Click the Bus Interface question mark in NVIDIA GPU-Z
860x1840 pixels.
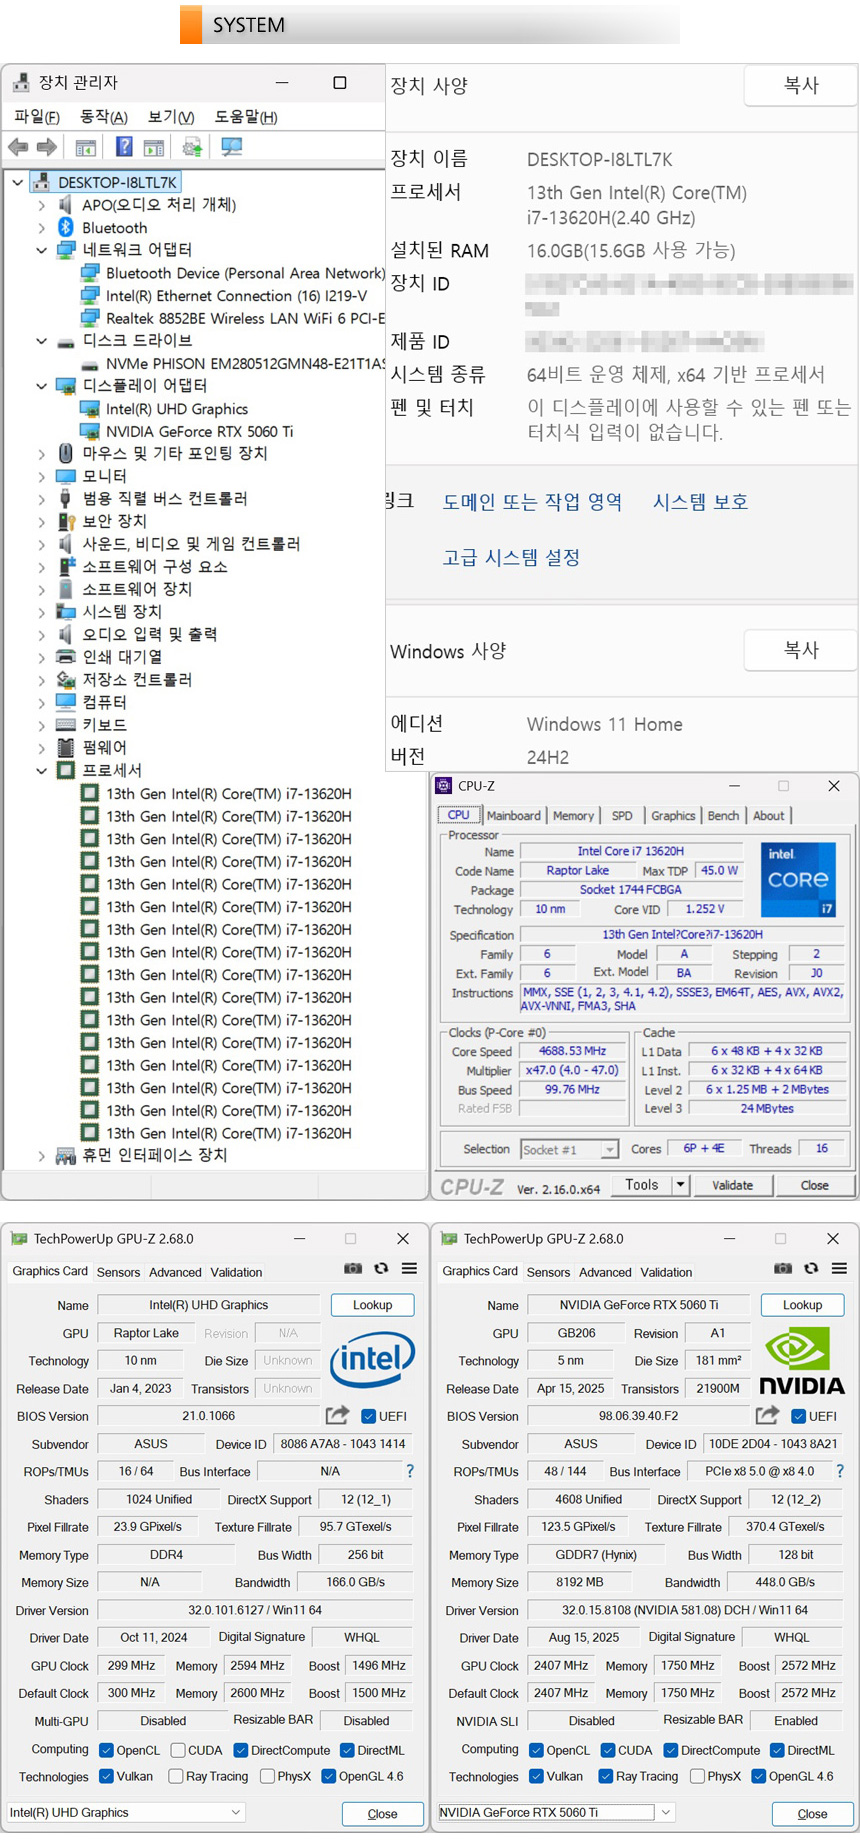click(x=839, y=1471)
